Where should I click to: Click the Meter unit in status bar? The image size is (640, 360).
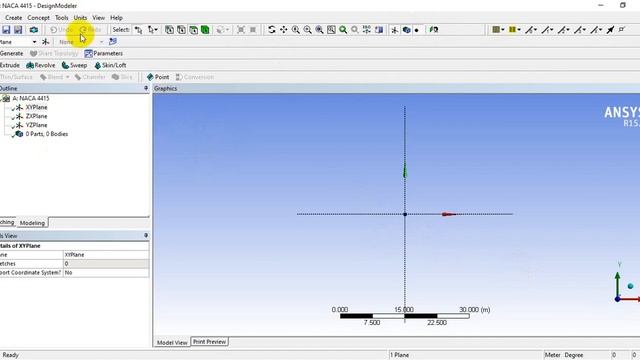552,355
